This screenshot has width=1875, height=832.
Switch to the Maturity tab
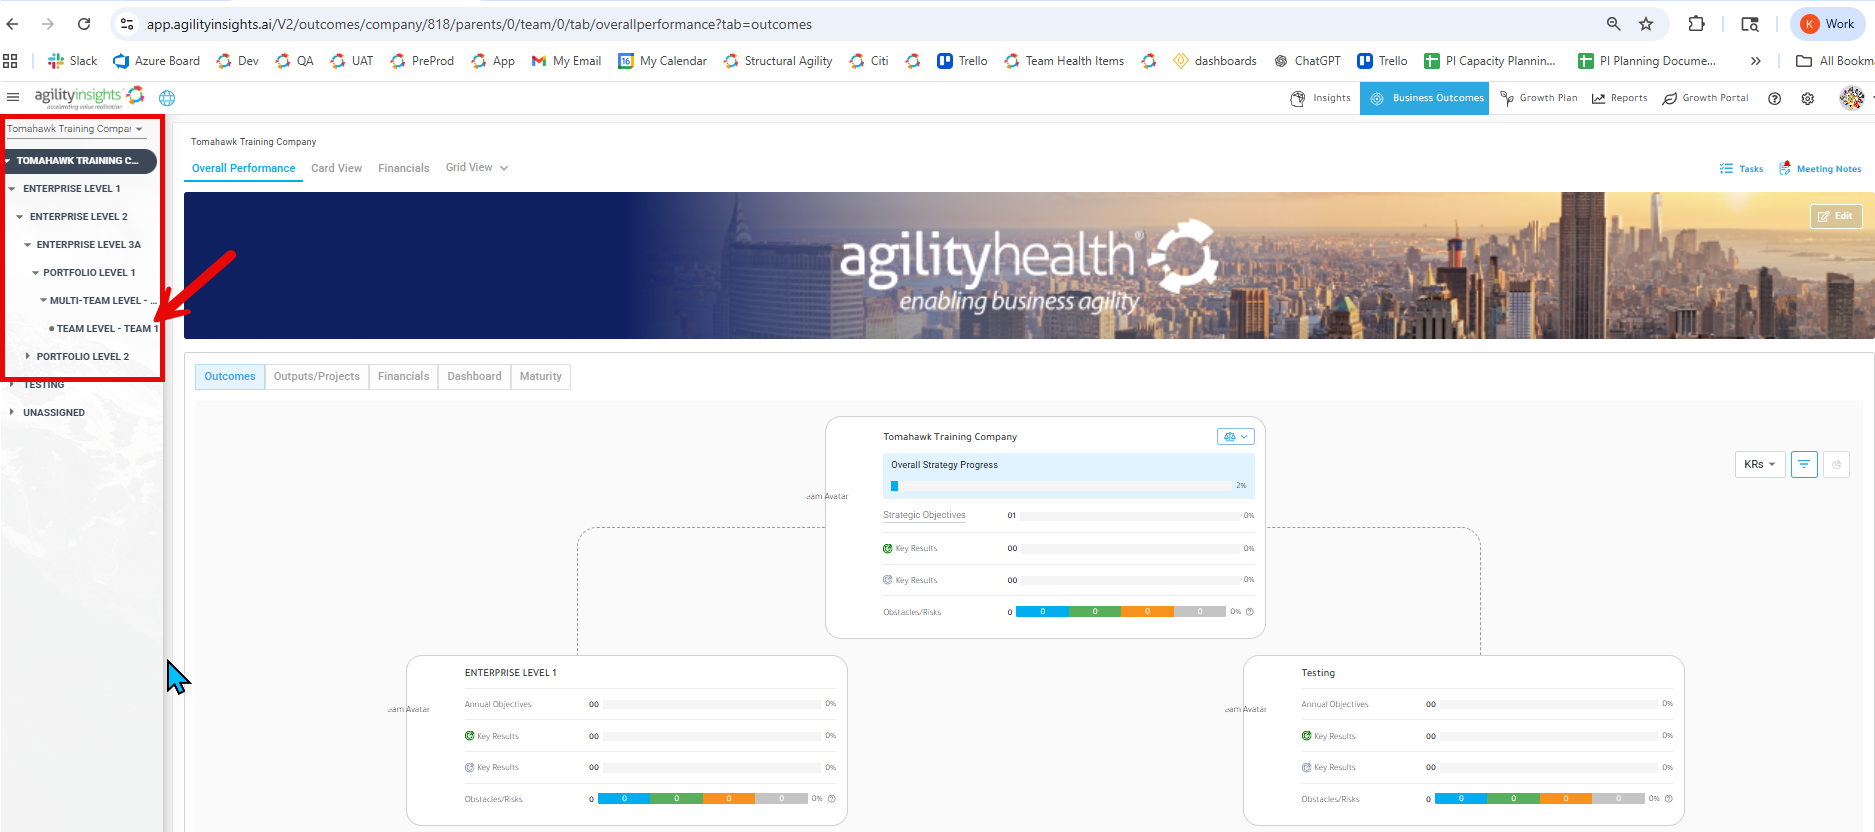(540, 376)
